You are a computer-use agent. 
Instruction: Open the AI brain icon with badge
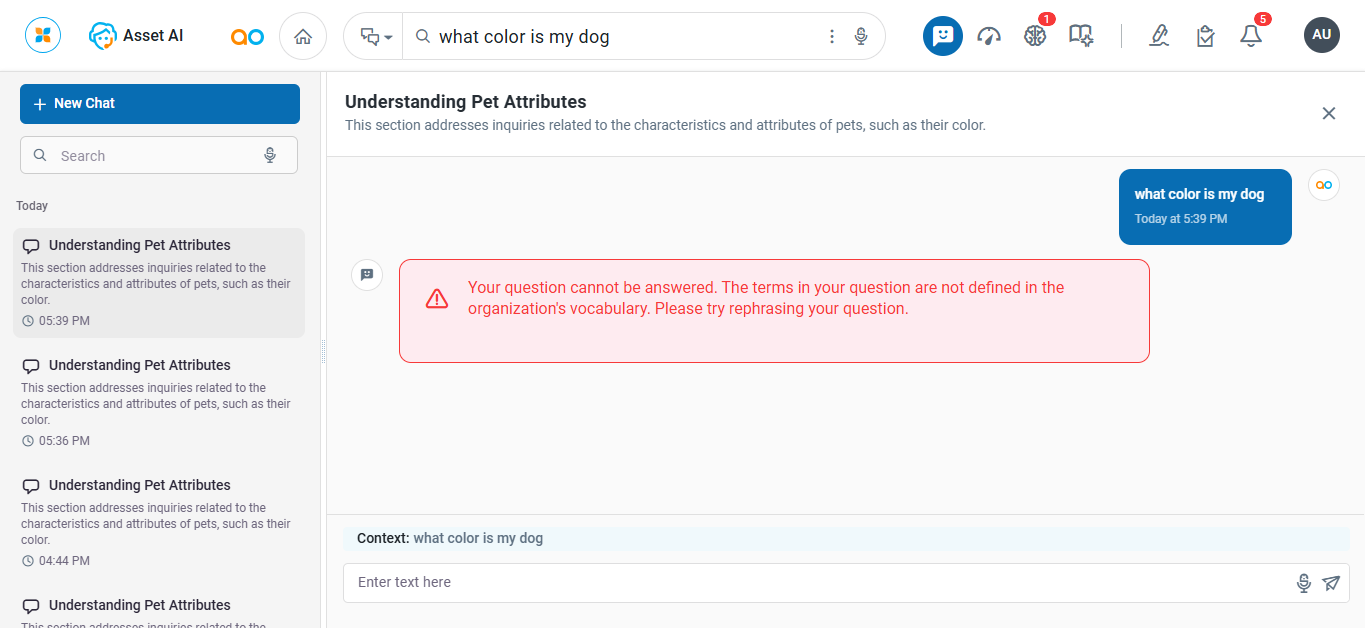pyautogui.click(x=1035, y=36)
